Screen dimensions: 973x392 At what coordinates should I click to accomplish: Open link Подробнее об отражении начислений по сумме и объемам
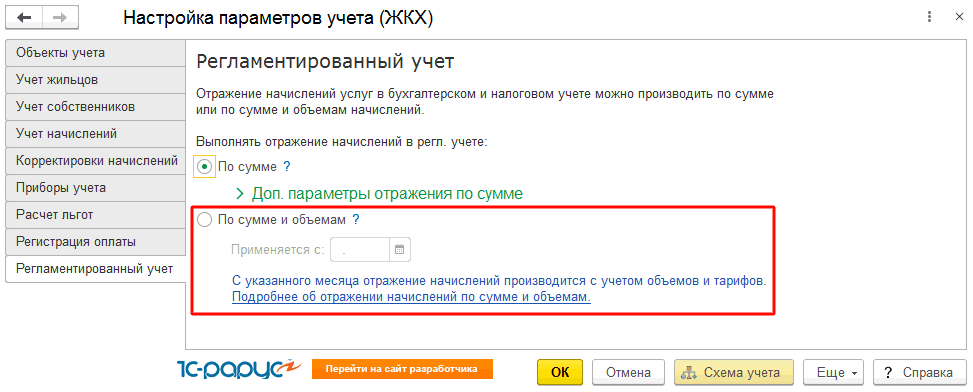(x=411, y=297)
